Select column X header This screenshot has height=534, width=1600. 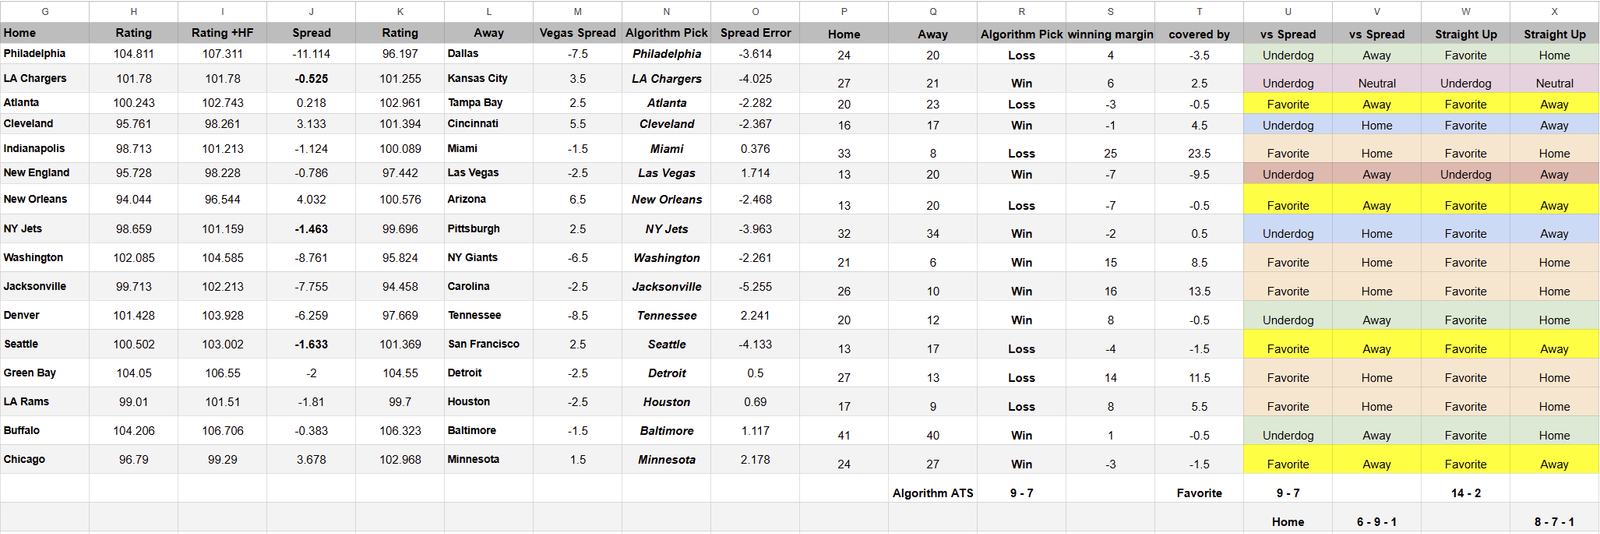(1554, 12)
